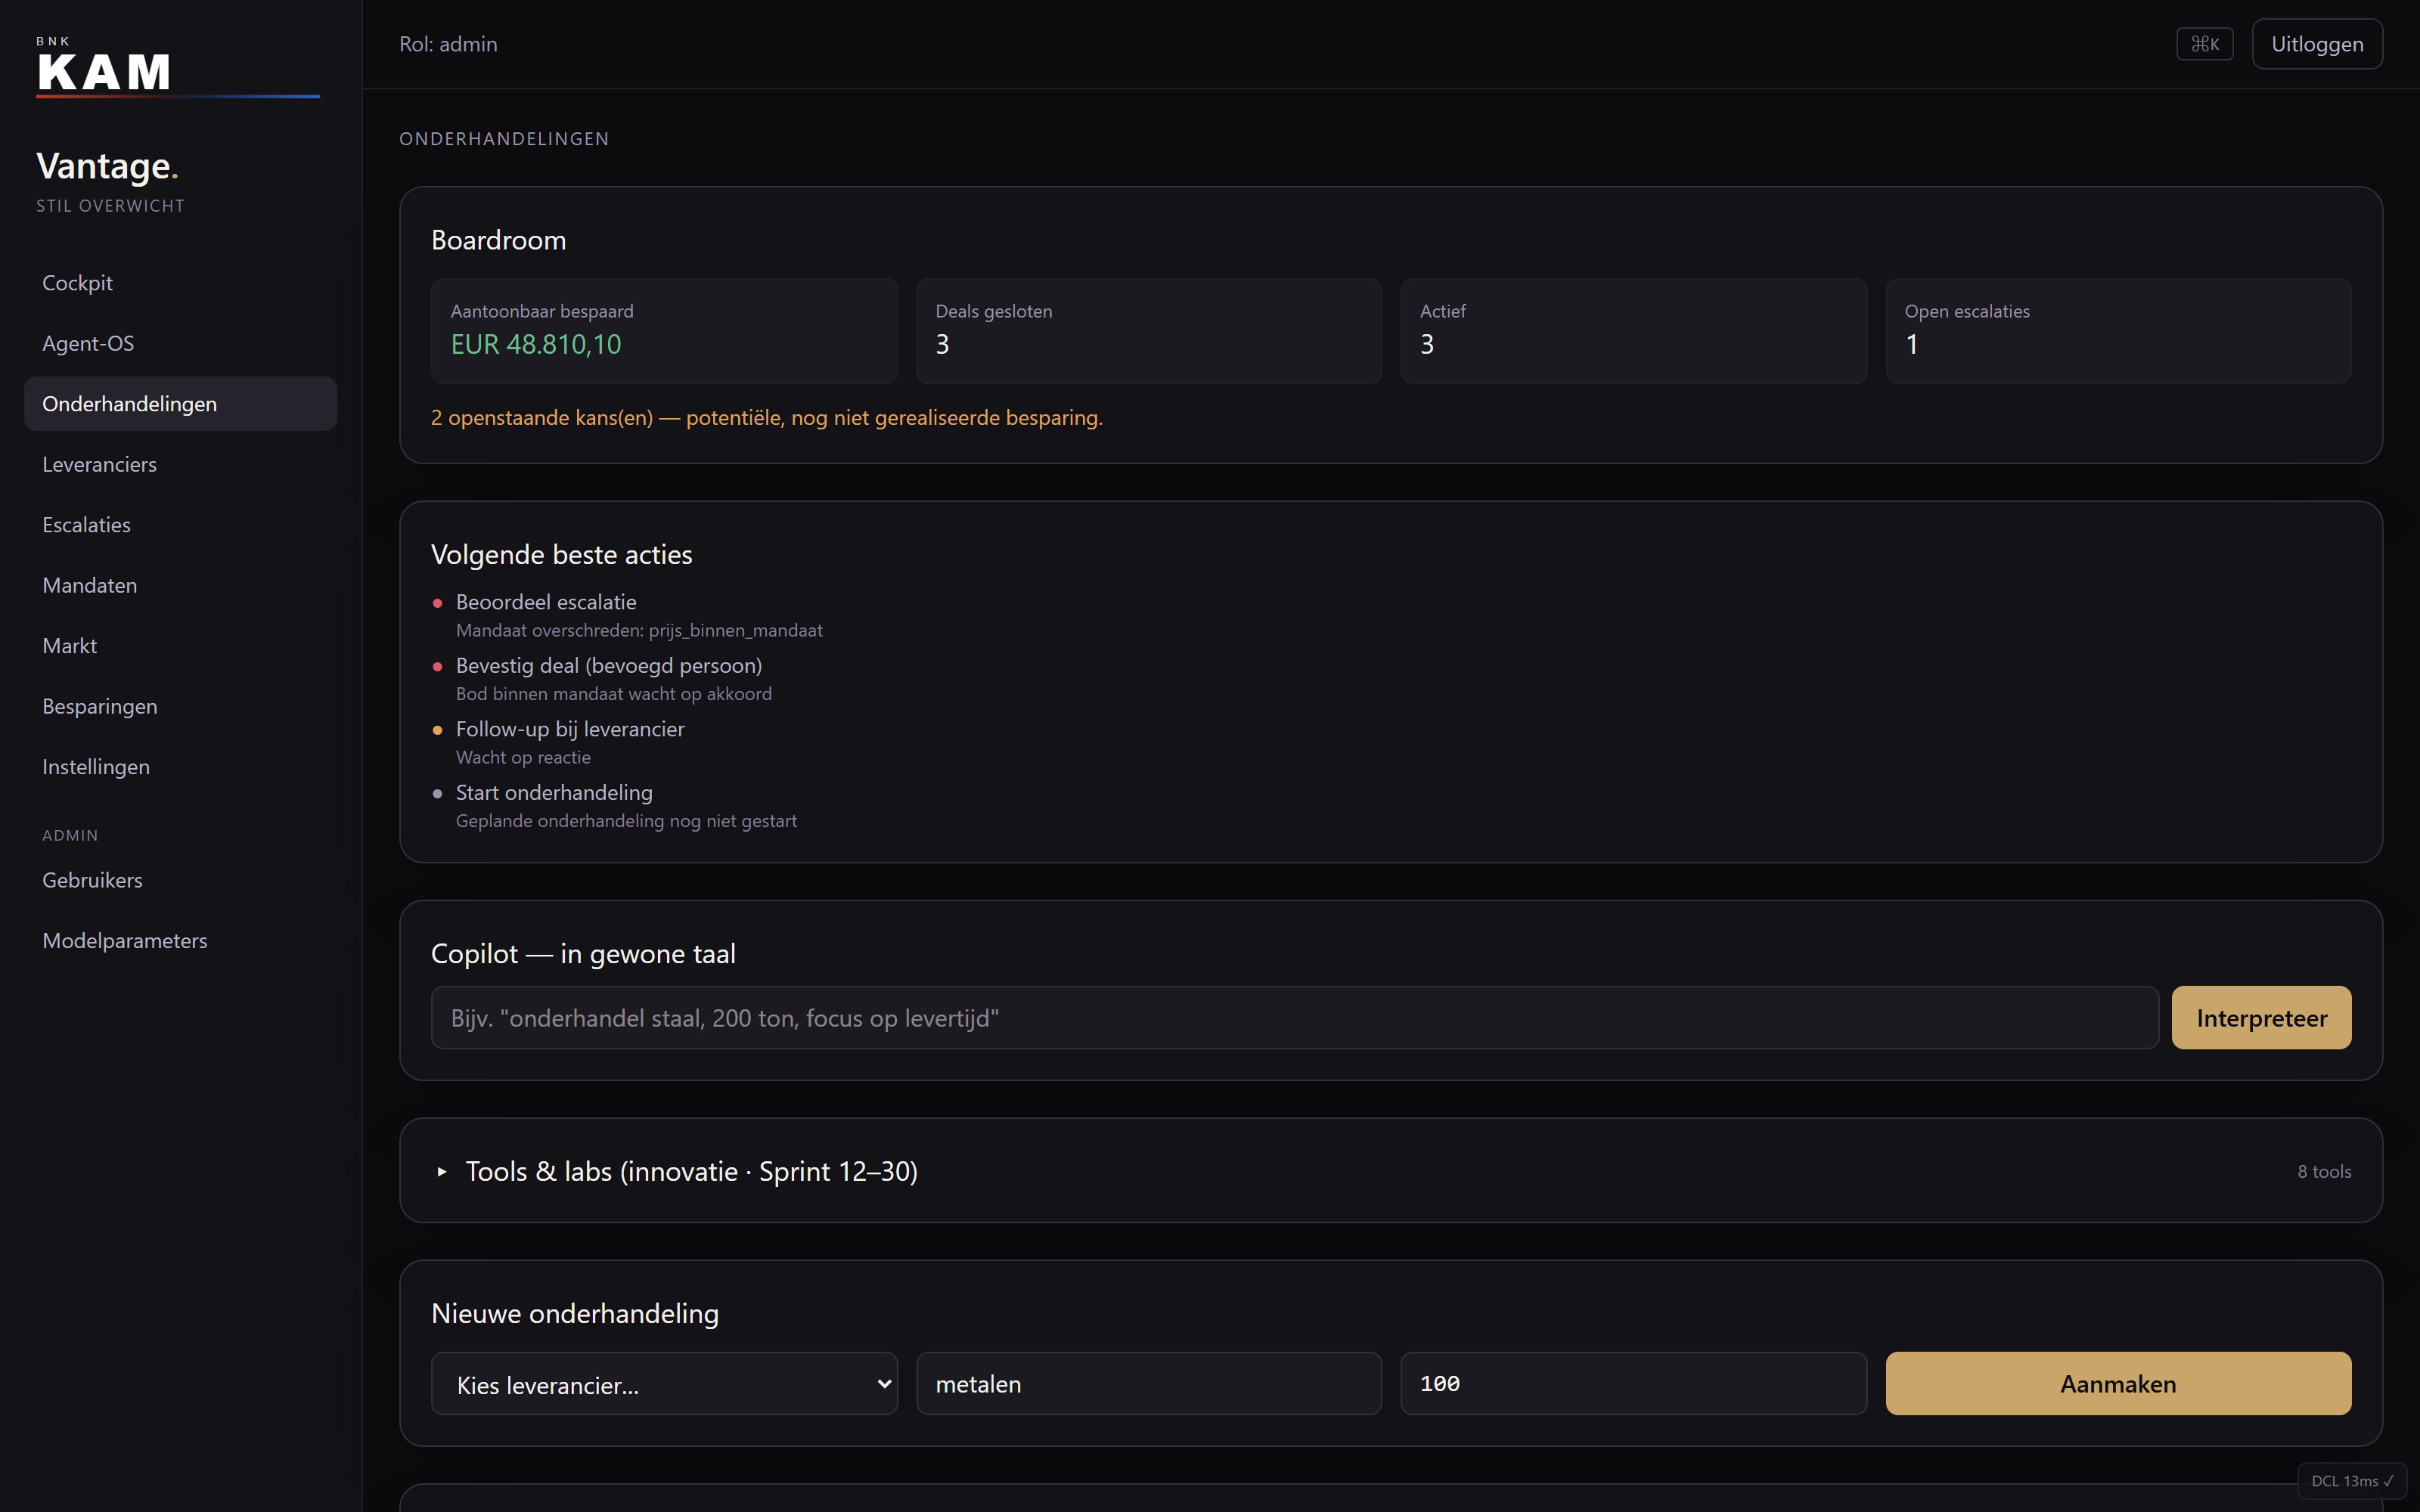
Task: Click the Interpreteer button
Action: 2261,1018
